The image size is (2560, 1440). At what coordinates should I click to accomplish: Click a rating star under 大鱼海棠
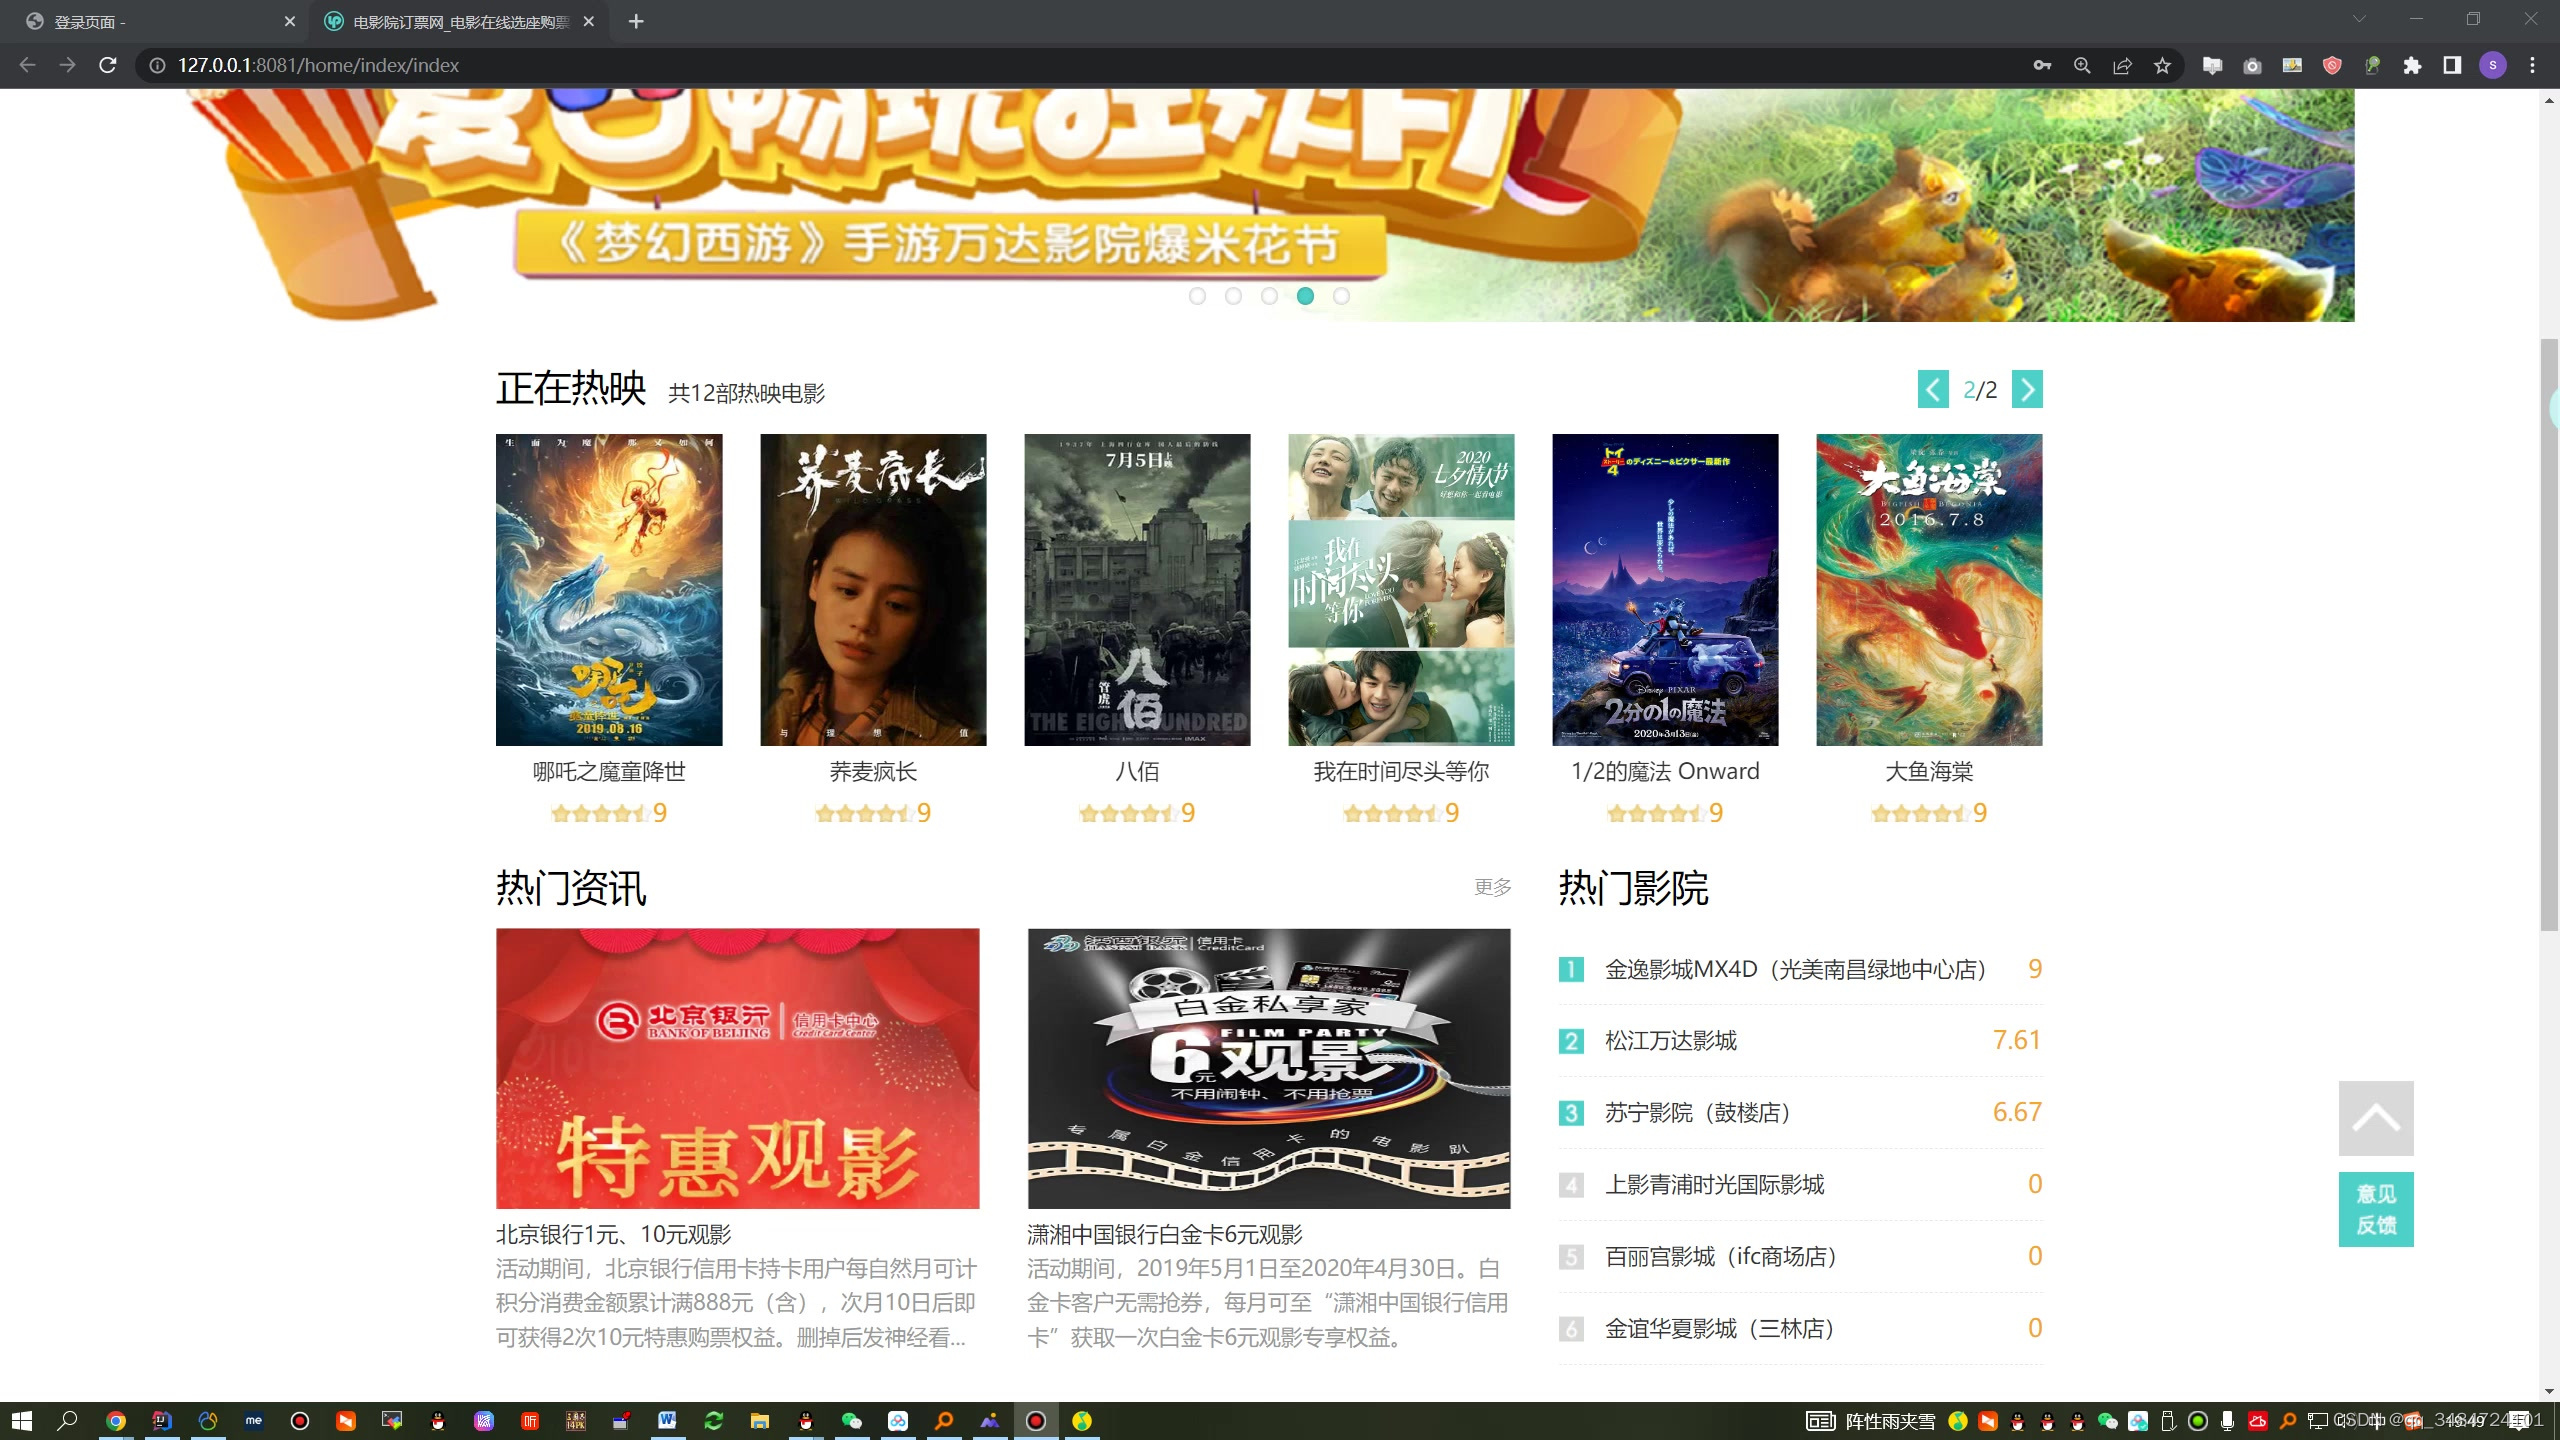(1924, 813)
